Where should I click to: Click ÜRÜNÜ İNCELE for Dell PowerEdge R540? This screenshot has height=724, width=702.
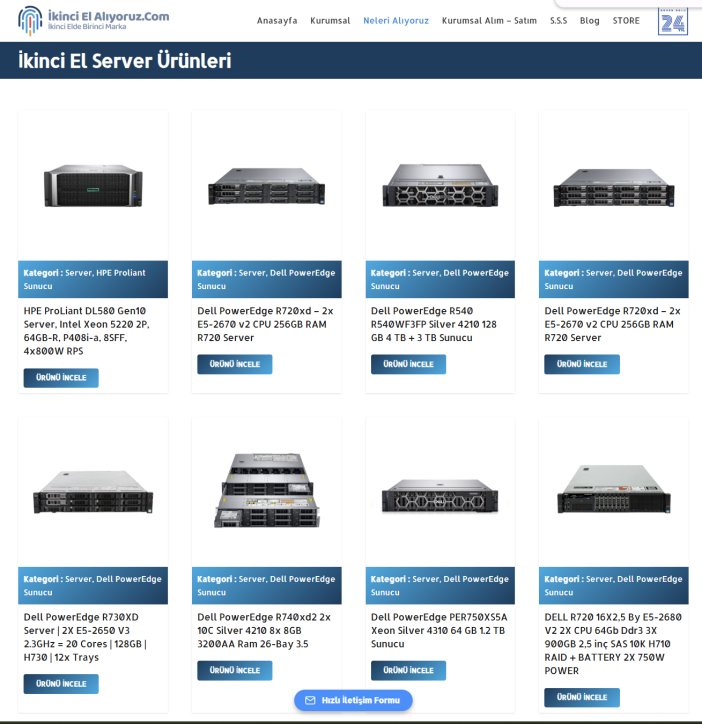pyautogui.click(x=408, y=364)
